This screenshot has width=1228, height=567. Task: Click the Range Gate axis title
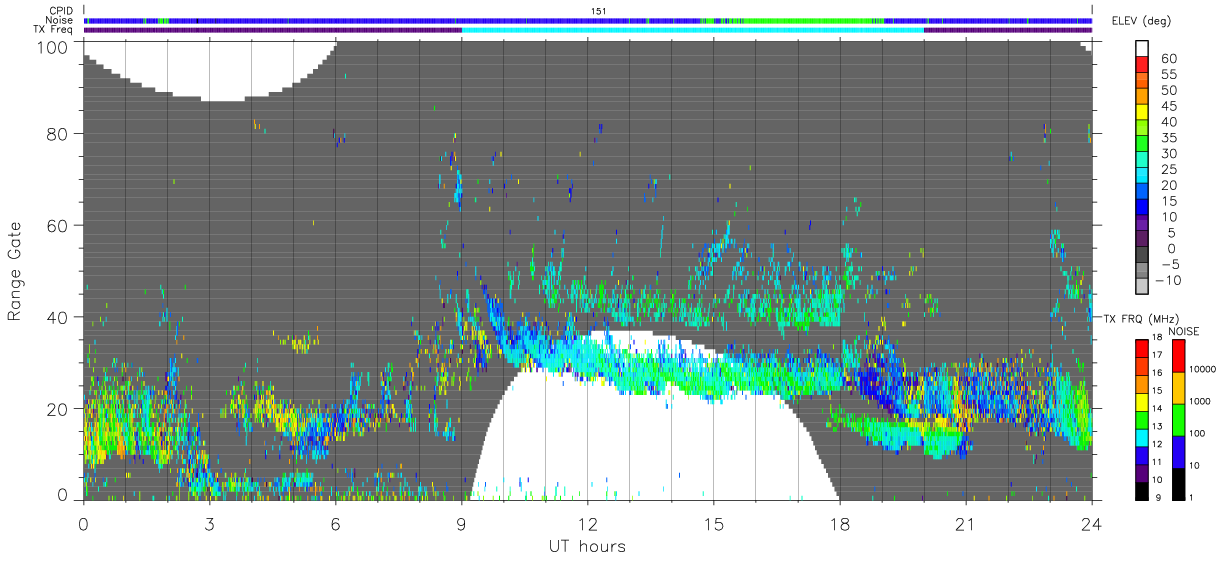(15, 271)
